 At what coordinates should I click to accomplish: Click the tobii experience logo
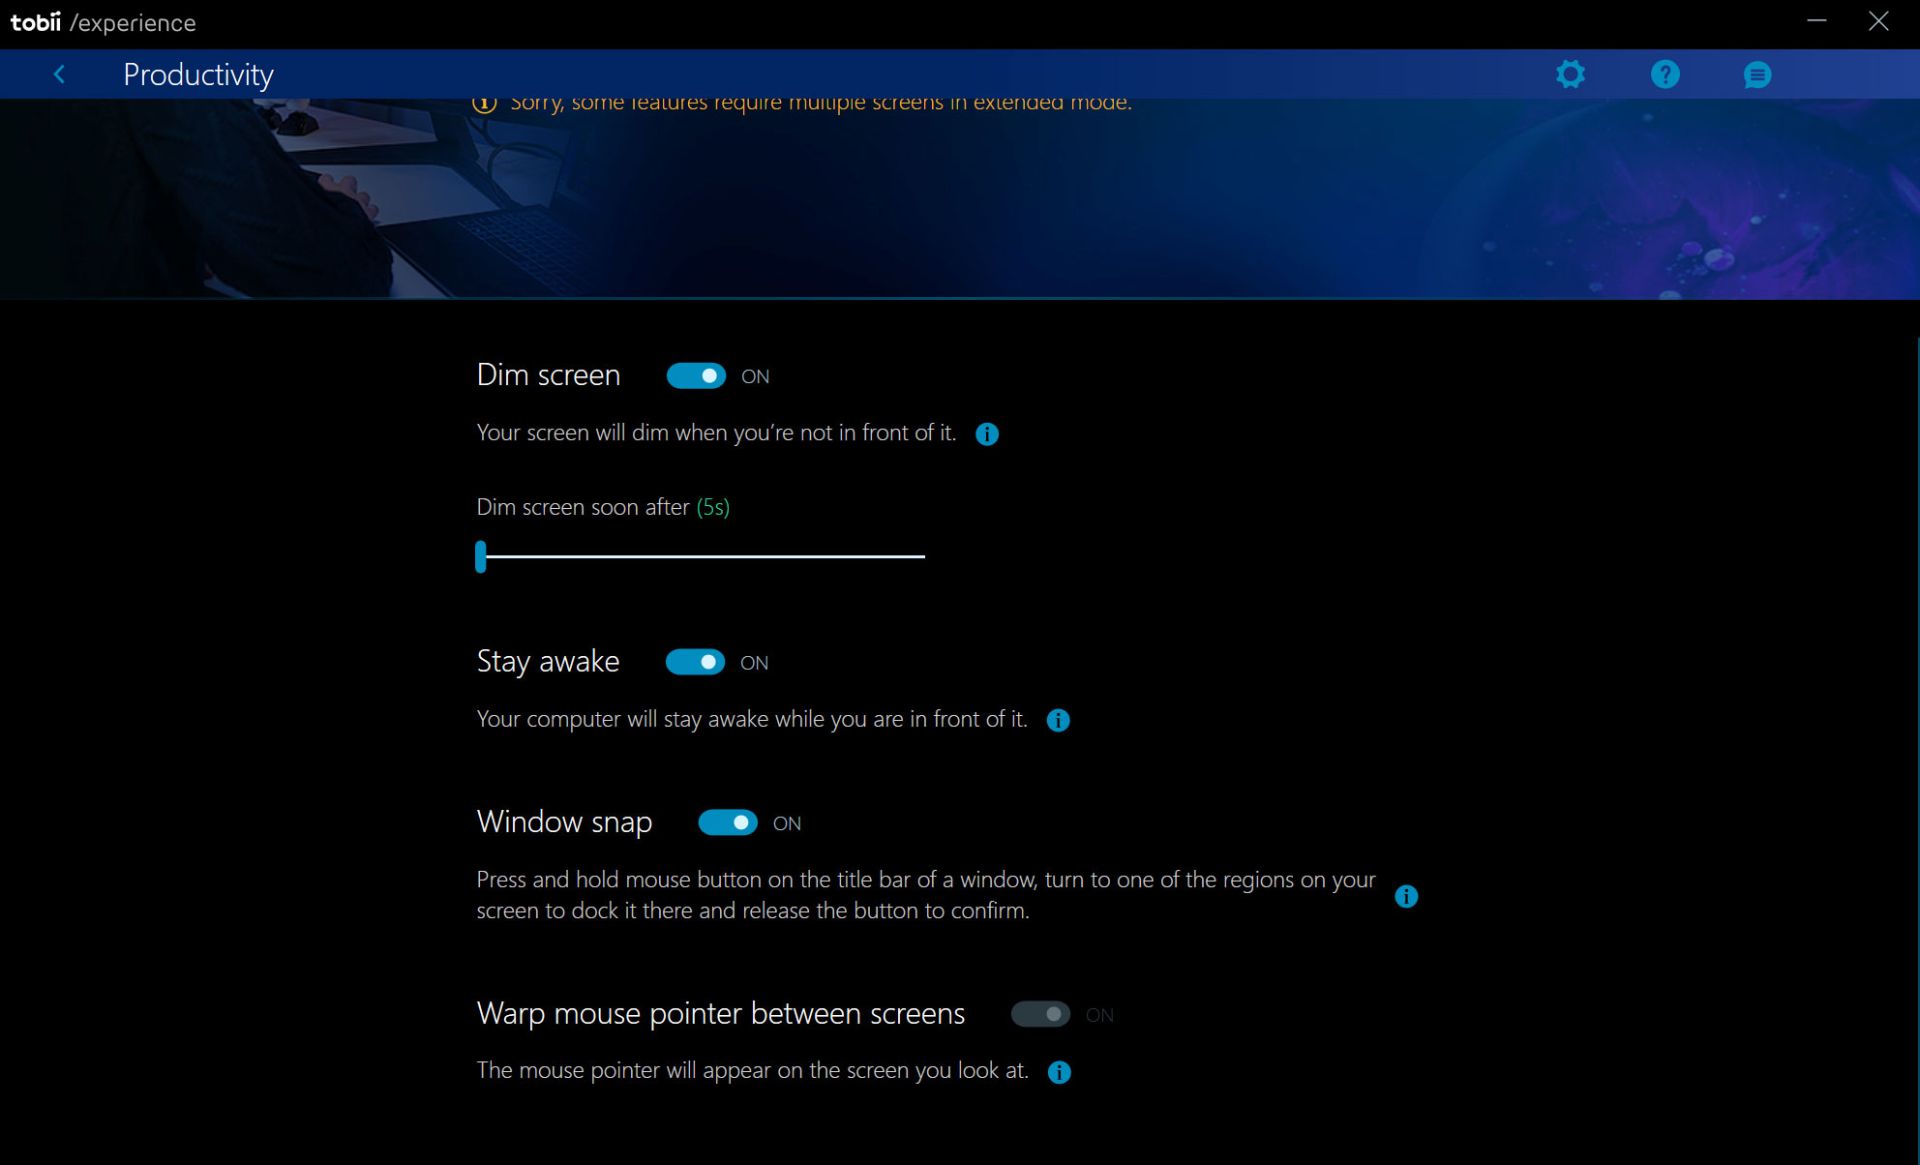pos(103,22)
